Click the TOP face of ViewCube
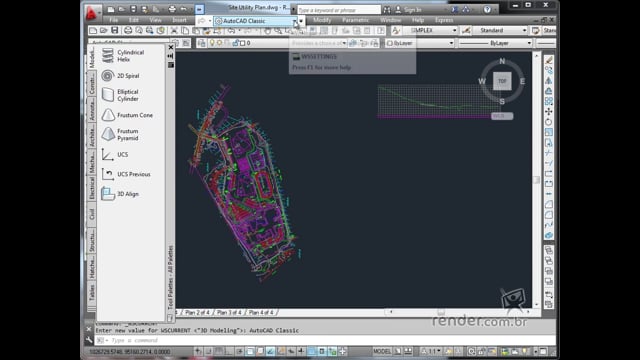Viewport: 640px width, 360px height. [502, 81]
